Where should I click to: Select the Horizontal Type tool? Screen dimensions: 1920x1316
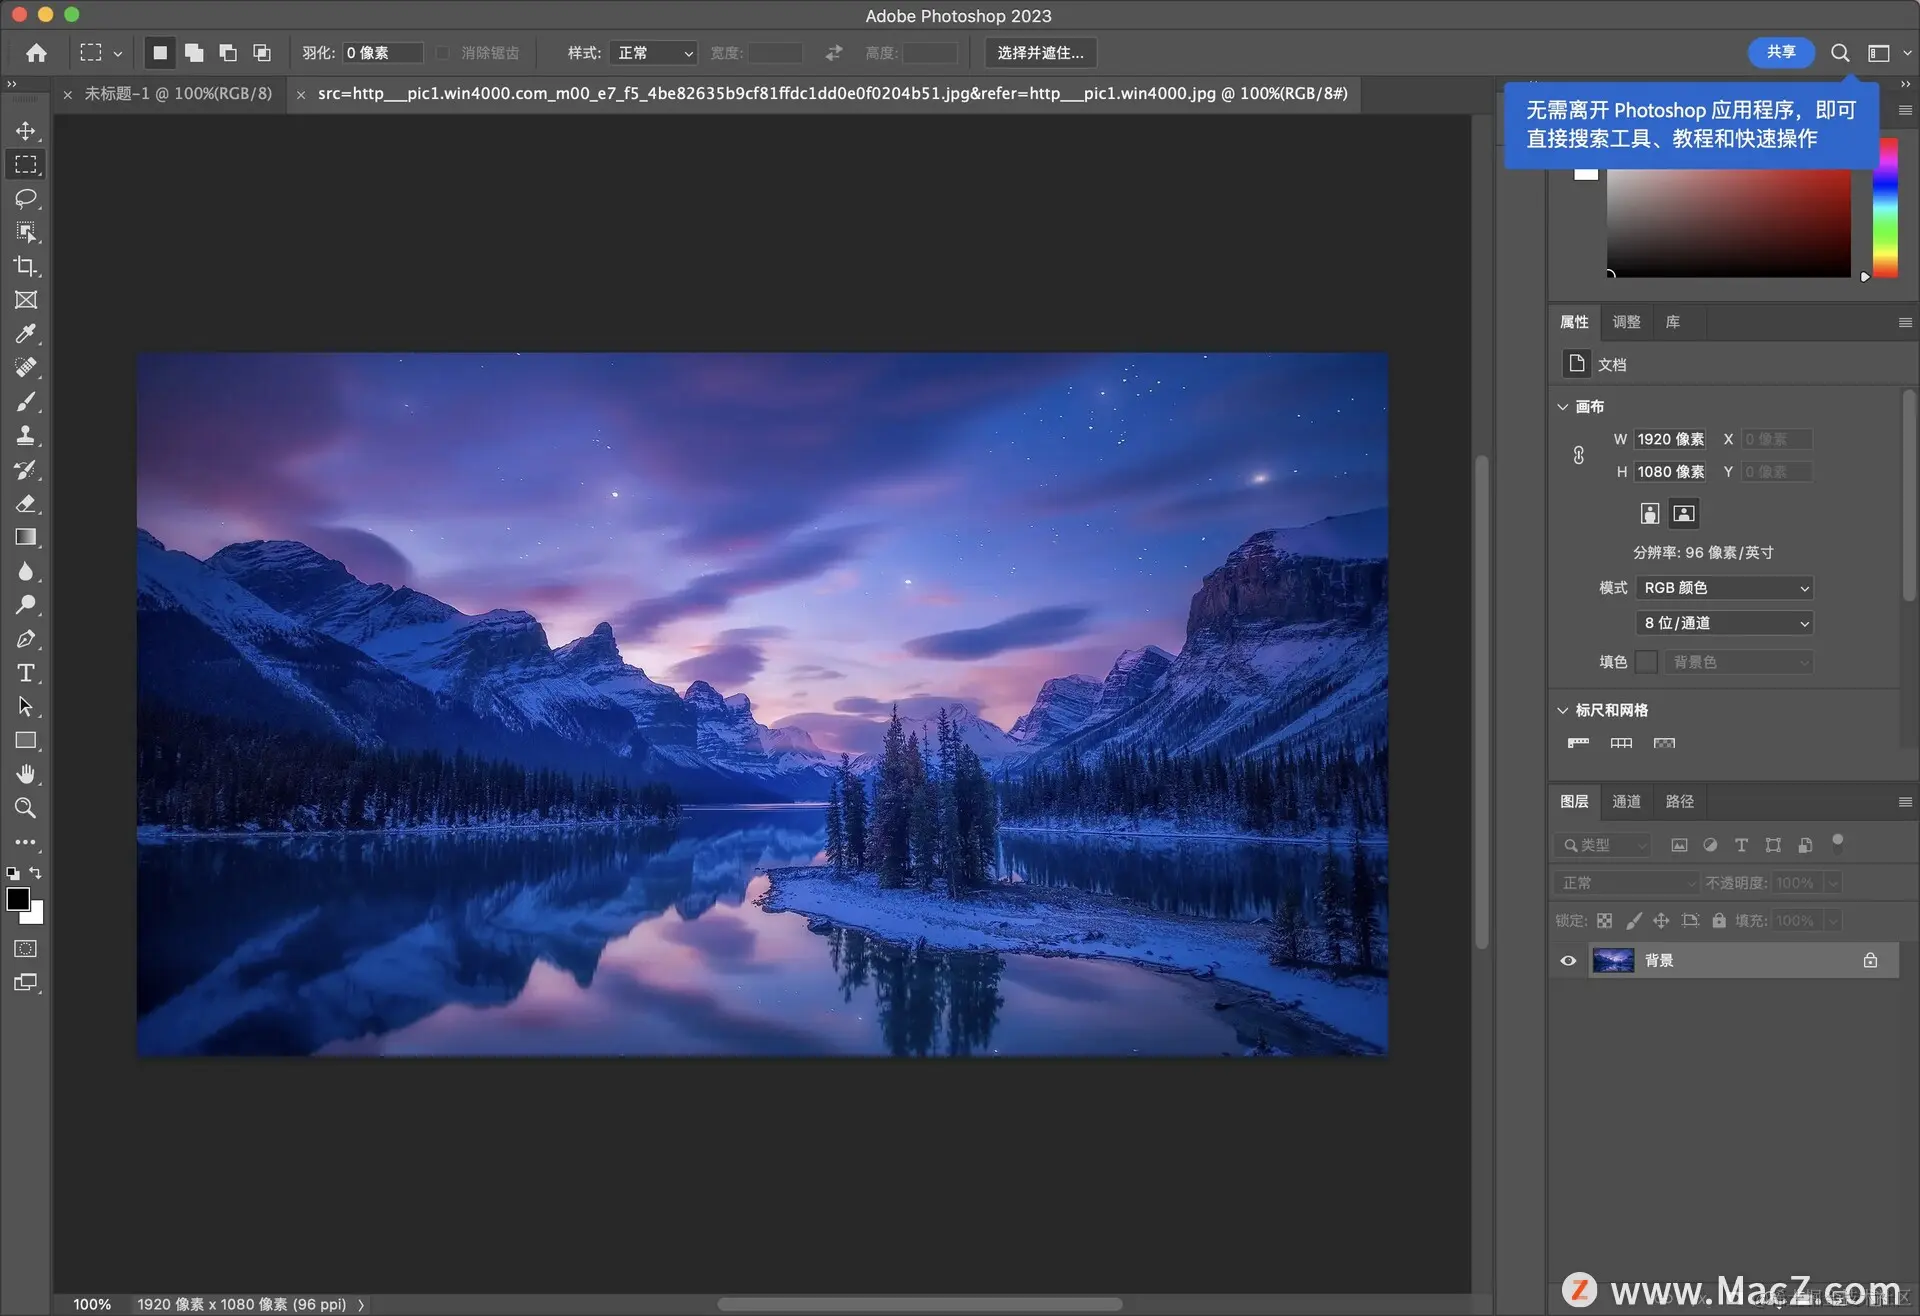(x=26, y=673)
